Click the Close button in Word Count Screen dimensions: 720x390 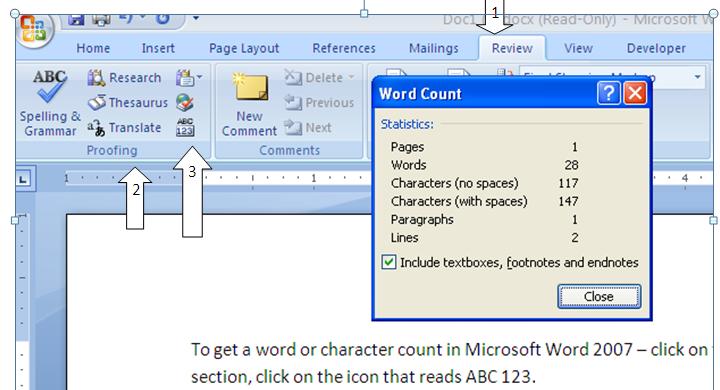599,297
